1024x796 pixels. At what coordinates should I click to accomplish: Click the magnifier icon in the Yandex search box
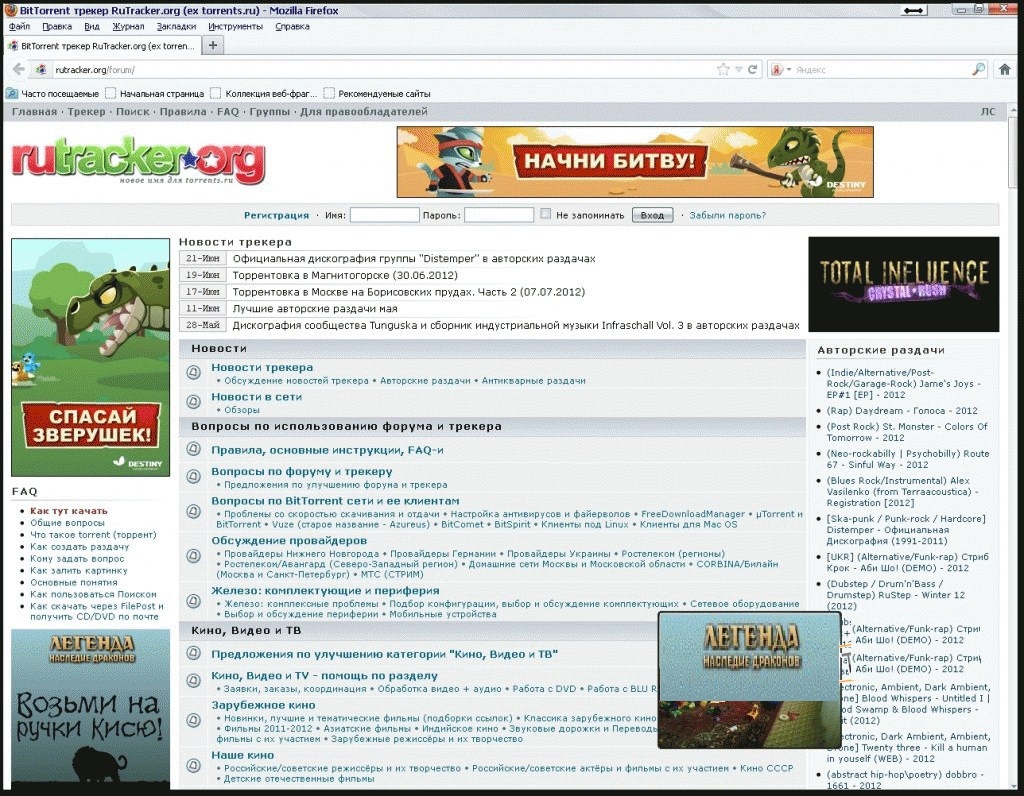(x=978, y=69)
